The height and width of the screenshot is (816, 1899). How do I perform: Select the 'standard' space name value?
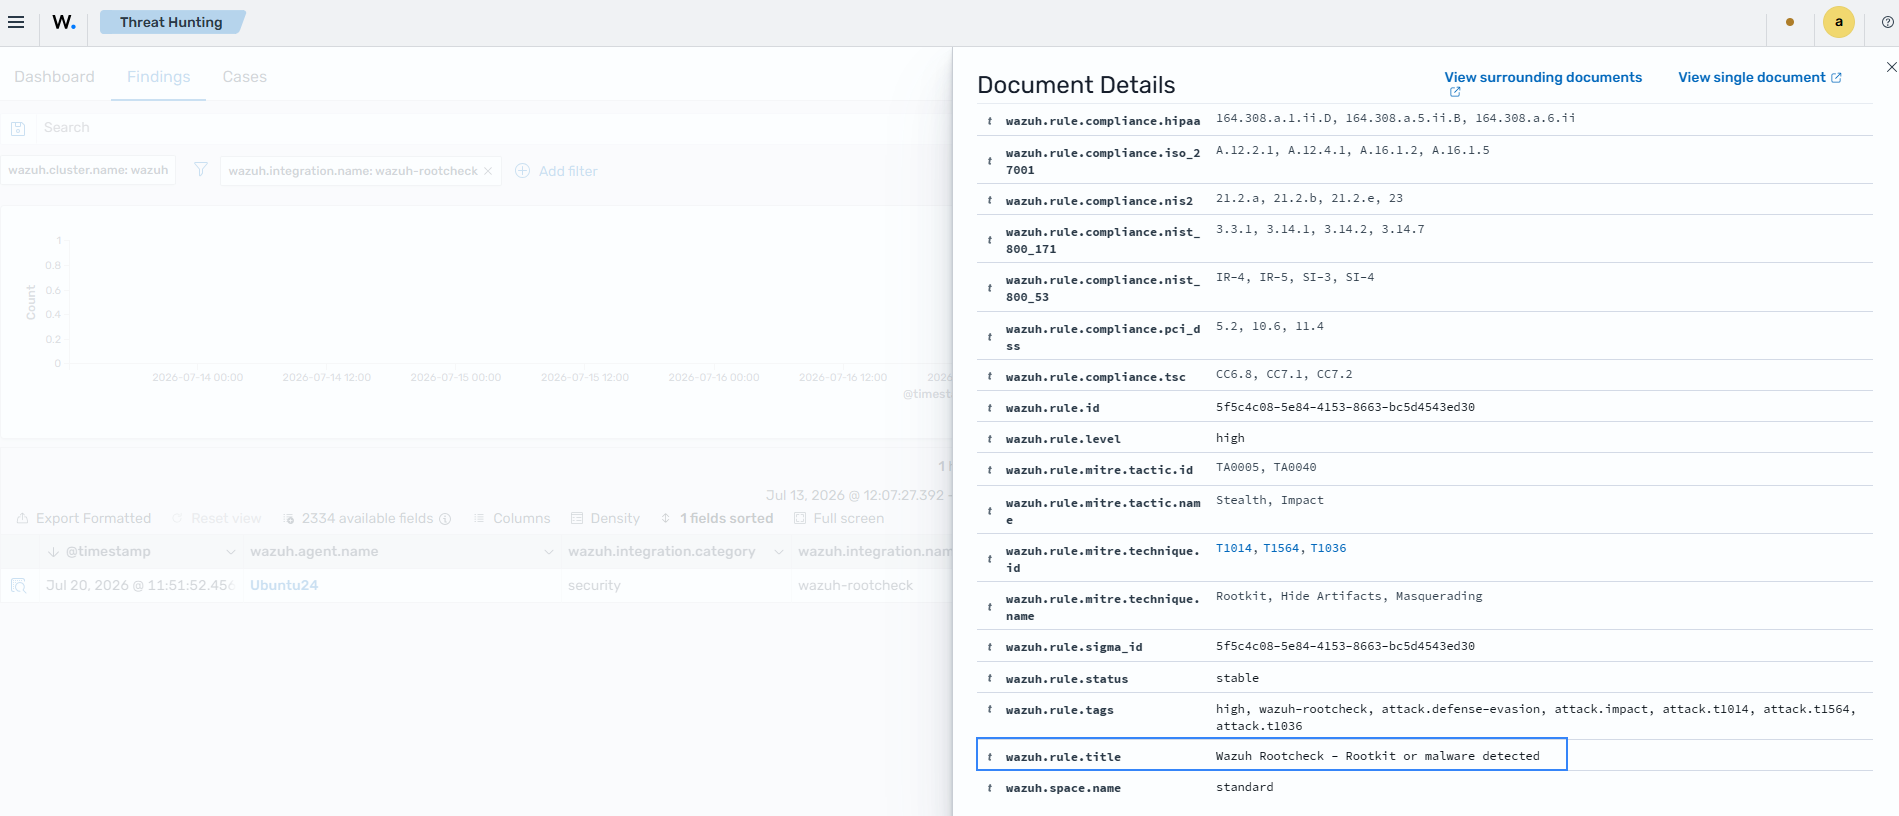[1245, 787]
